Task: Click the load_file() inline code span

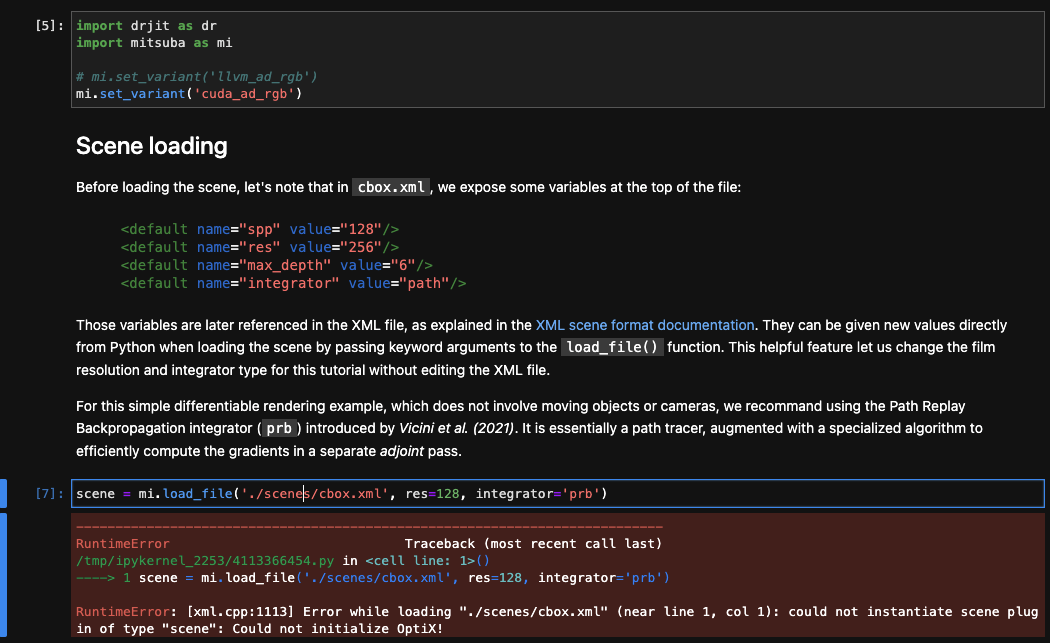Action: pos(612,347)
